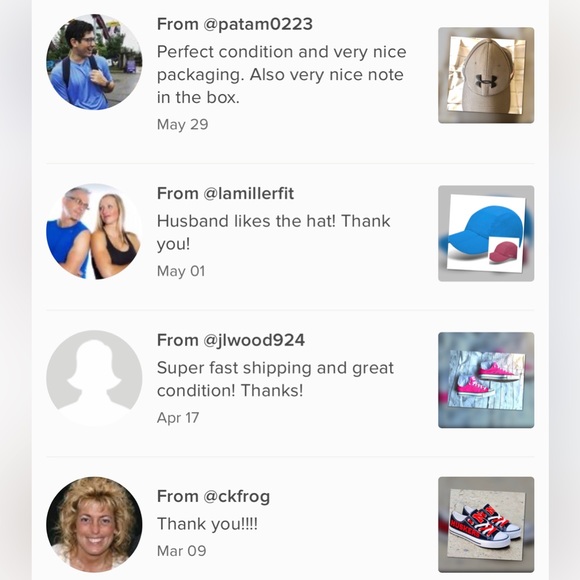Select the 'Perfect condition and very nice packaging' comment
The width and height of the screenshot is (580, 580).
281,75
